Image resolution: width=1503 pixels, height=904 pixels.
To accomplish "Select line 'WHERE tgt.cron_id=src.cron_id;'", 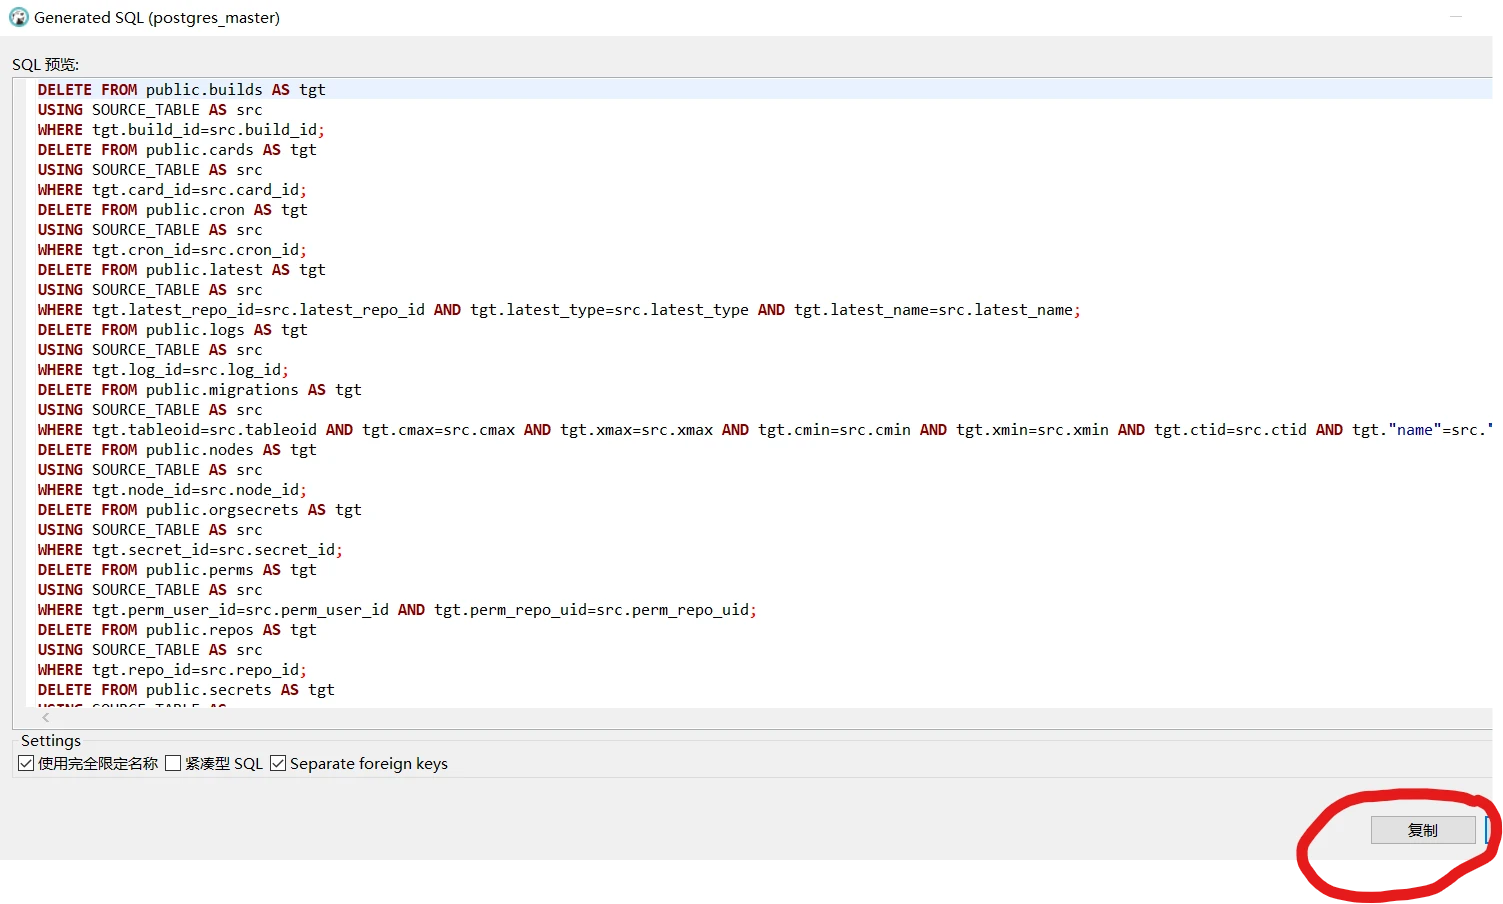I will [172, 250].
